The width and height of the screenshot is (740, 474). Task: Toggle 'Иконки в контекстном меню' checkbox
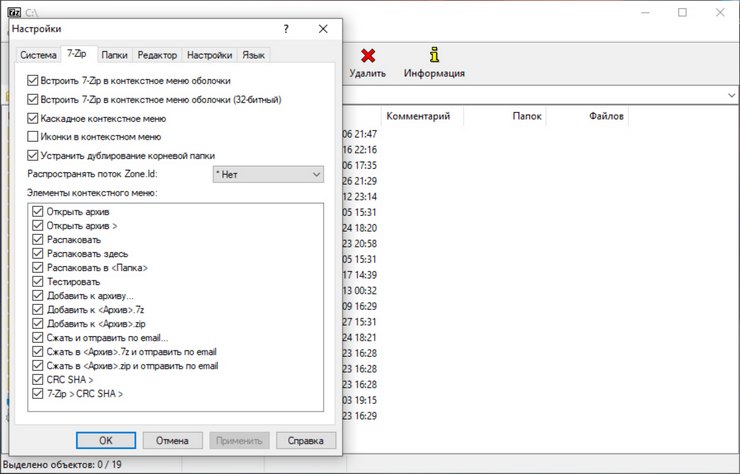33,136
